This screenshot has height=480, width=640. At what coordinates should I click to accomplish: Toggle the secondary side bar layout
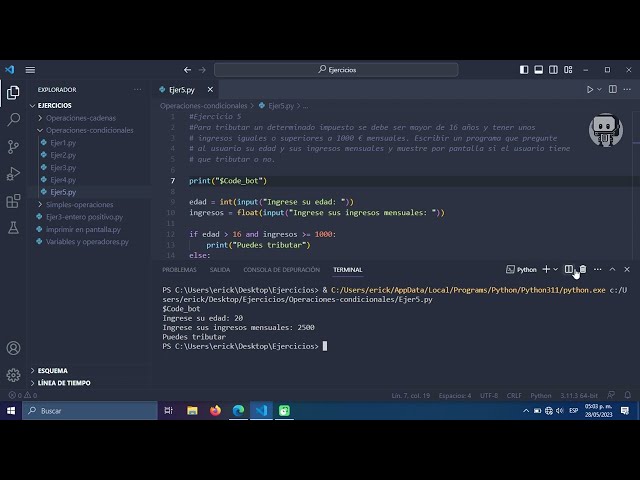click(x=553, y=70)
